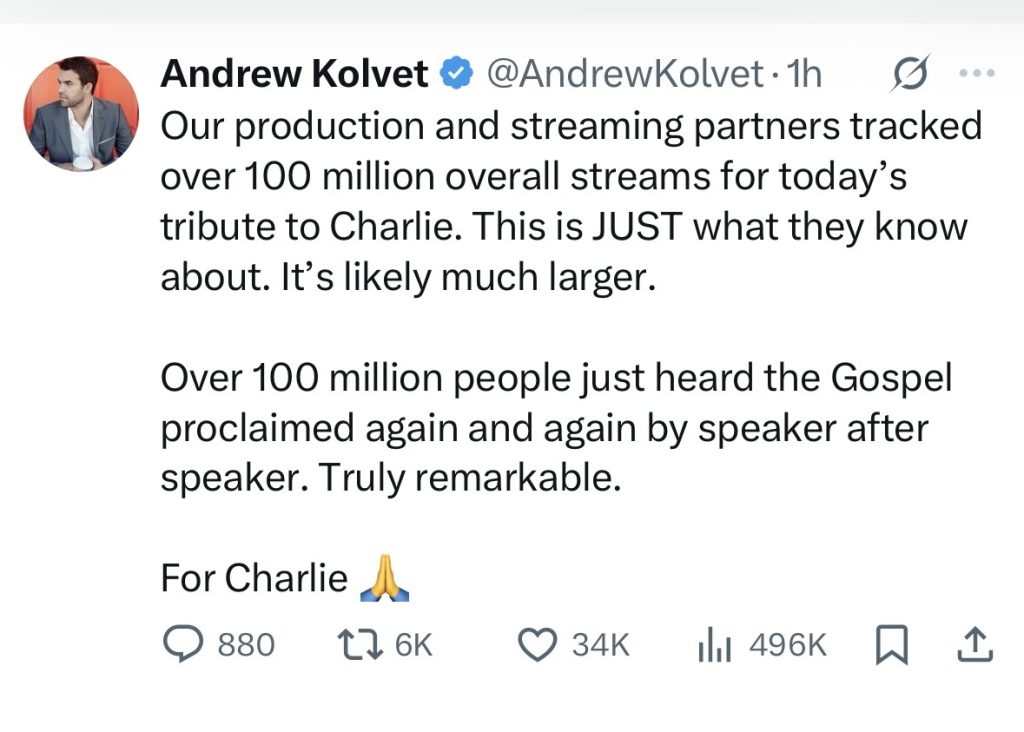Open Andrew Kolvet's profile photo

(x=82, y=112)
